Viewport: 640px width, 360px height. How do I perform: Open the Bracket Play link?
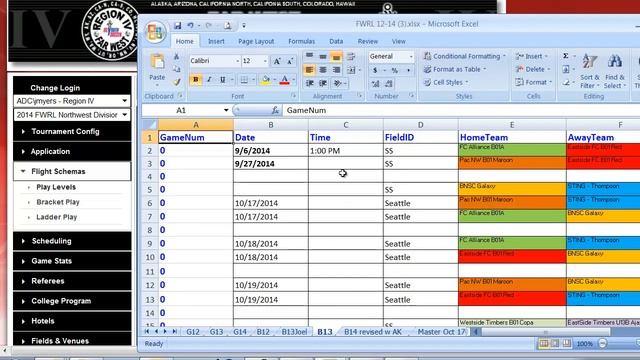coord(58,202)
